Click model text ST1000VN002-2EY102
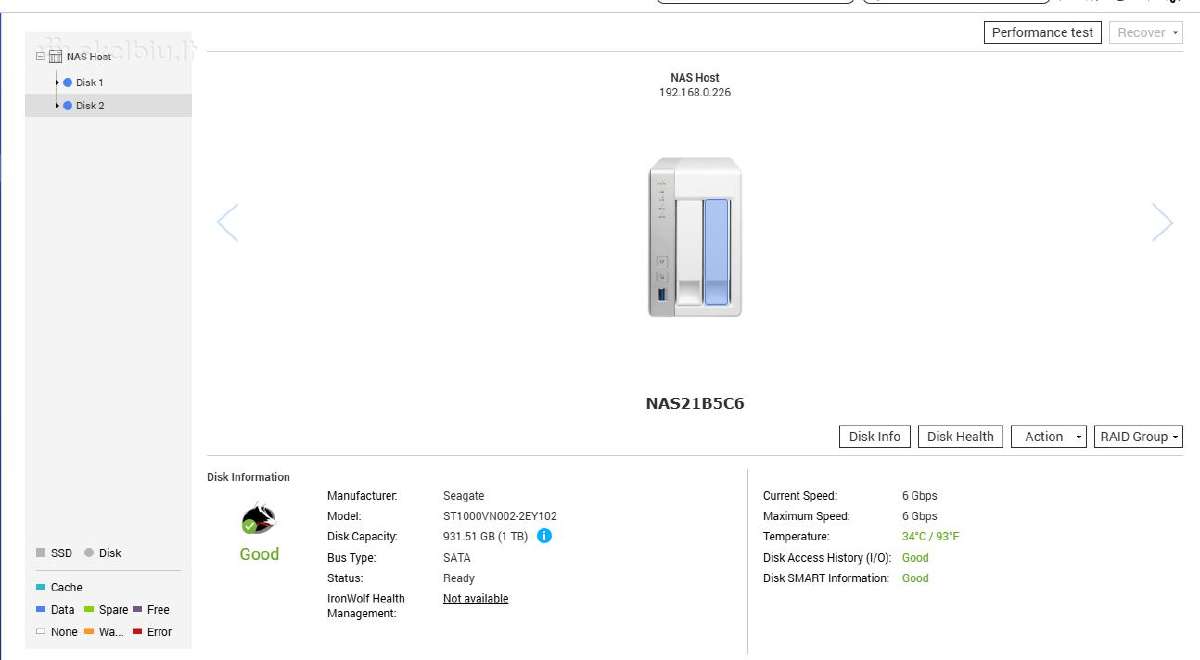This screenshot has width=1200, height=660. (500, 516)
